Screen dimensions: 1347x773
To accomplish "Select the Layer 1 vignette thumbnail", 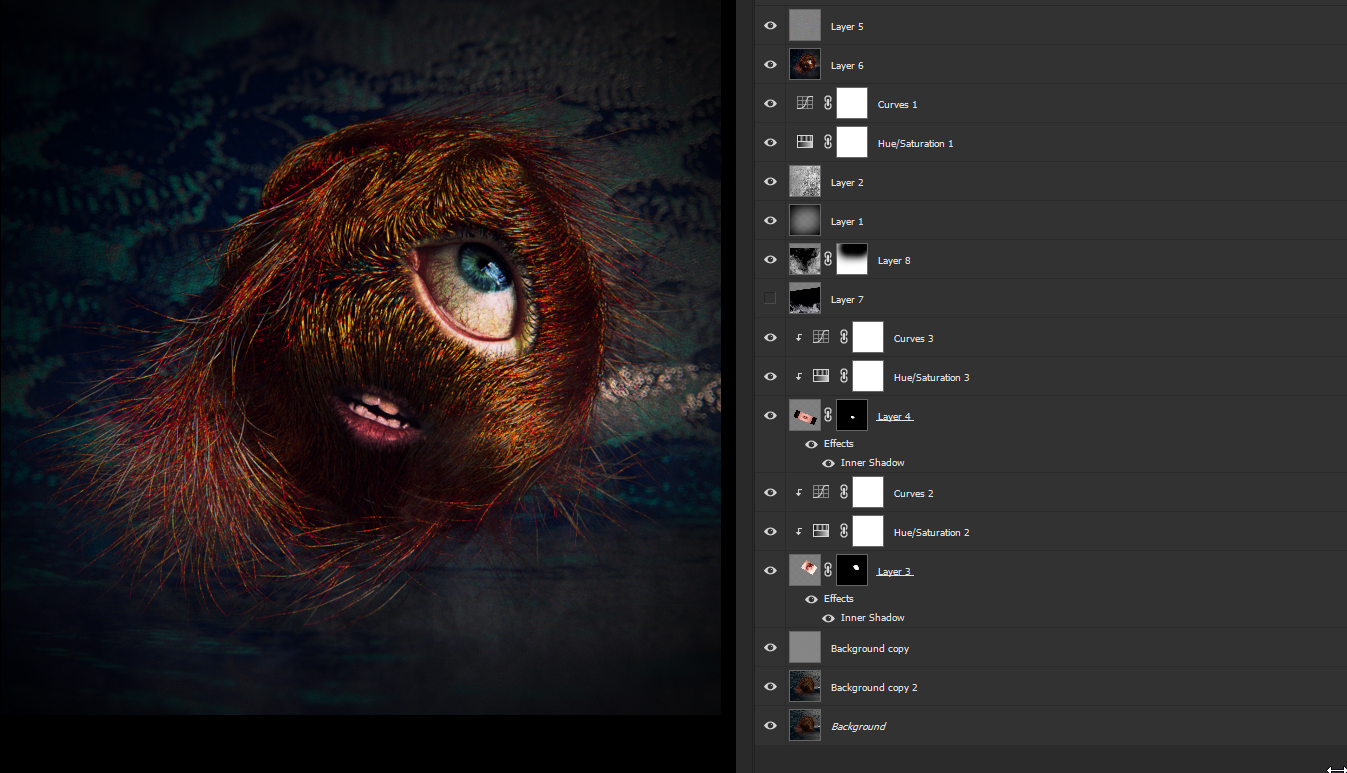I will click(805, 220).
